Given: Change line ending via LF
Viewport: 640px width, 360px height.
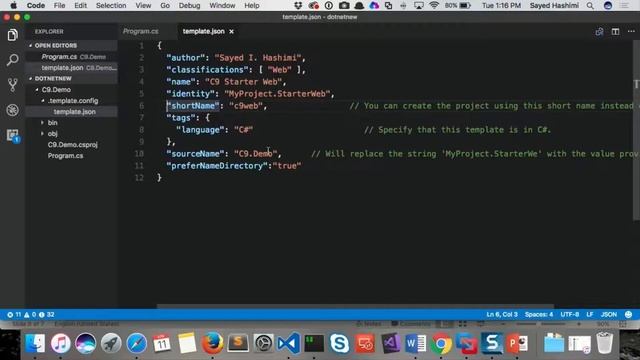Looking at the screenshot, I should [x=589, y=314].
